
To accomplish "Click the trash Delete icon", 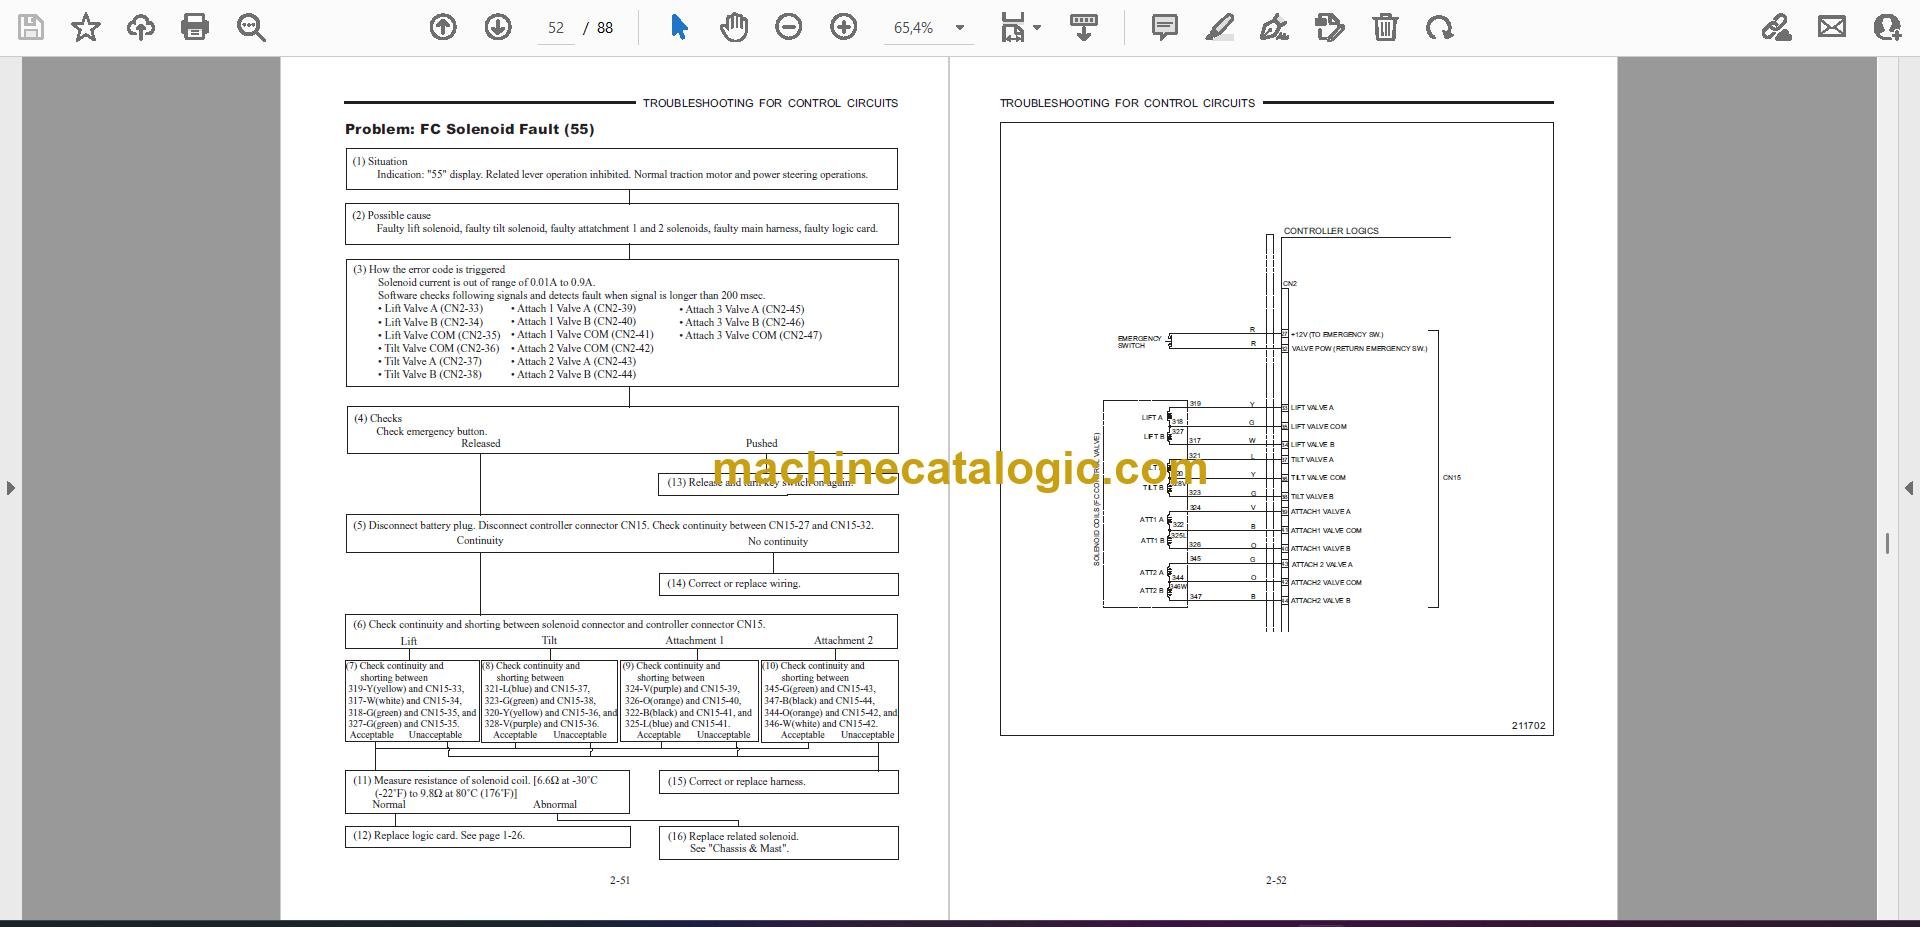I will pyautogui.click(x=1385, y=27).
